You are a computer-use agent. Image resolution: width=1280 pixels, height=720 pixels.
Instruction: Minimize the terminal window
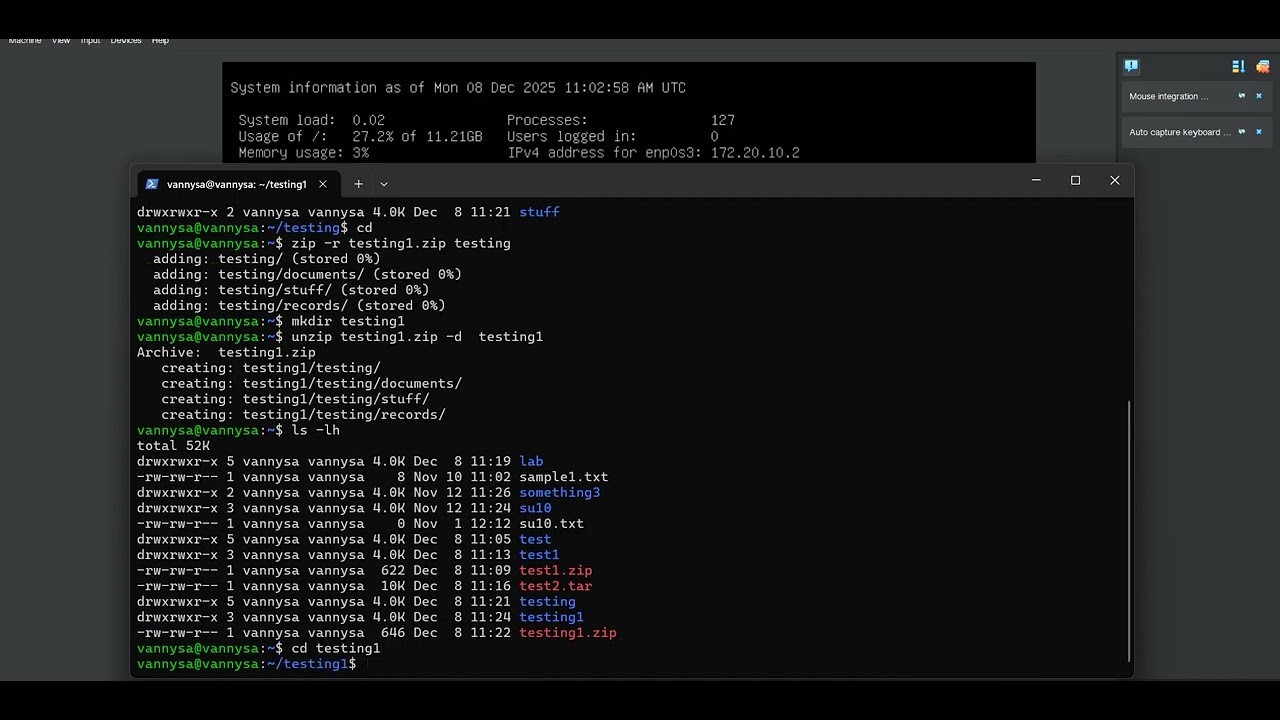coord(1036,180)
